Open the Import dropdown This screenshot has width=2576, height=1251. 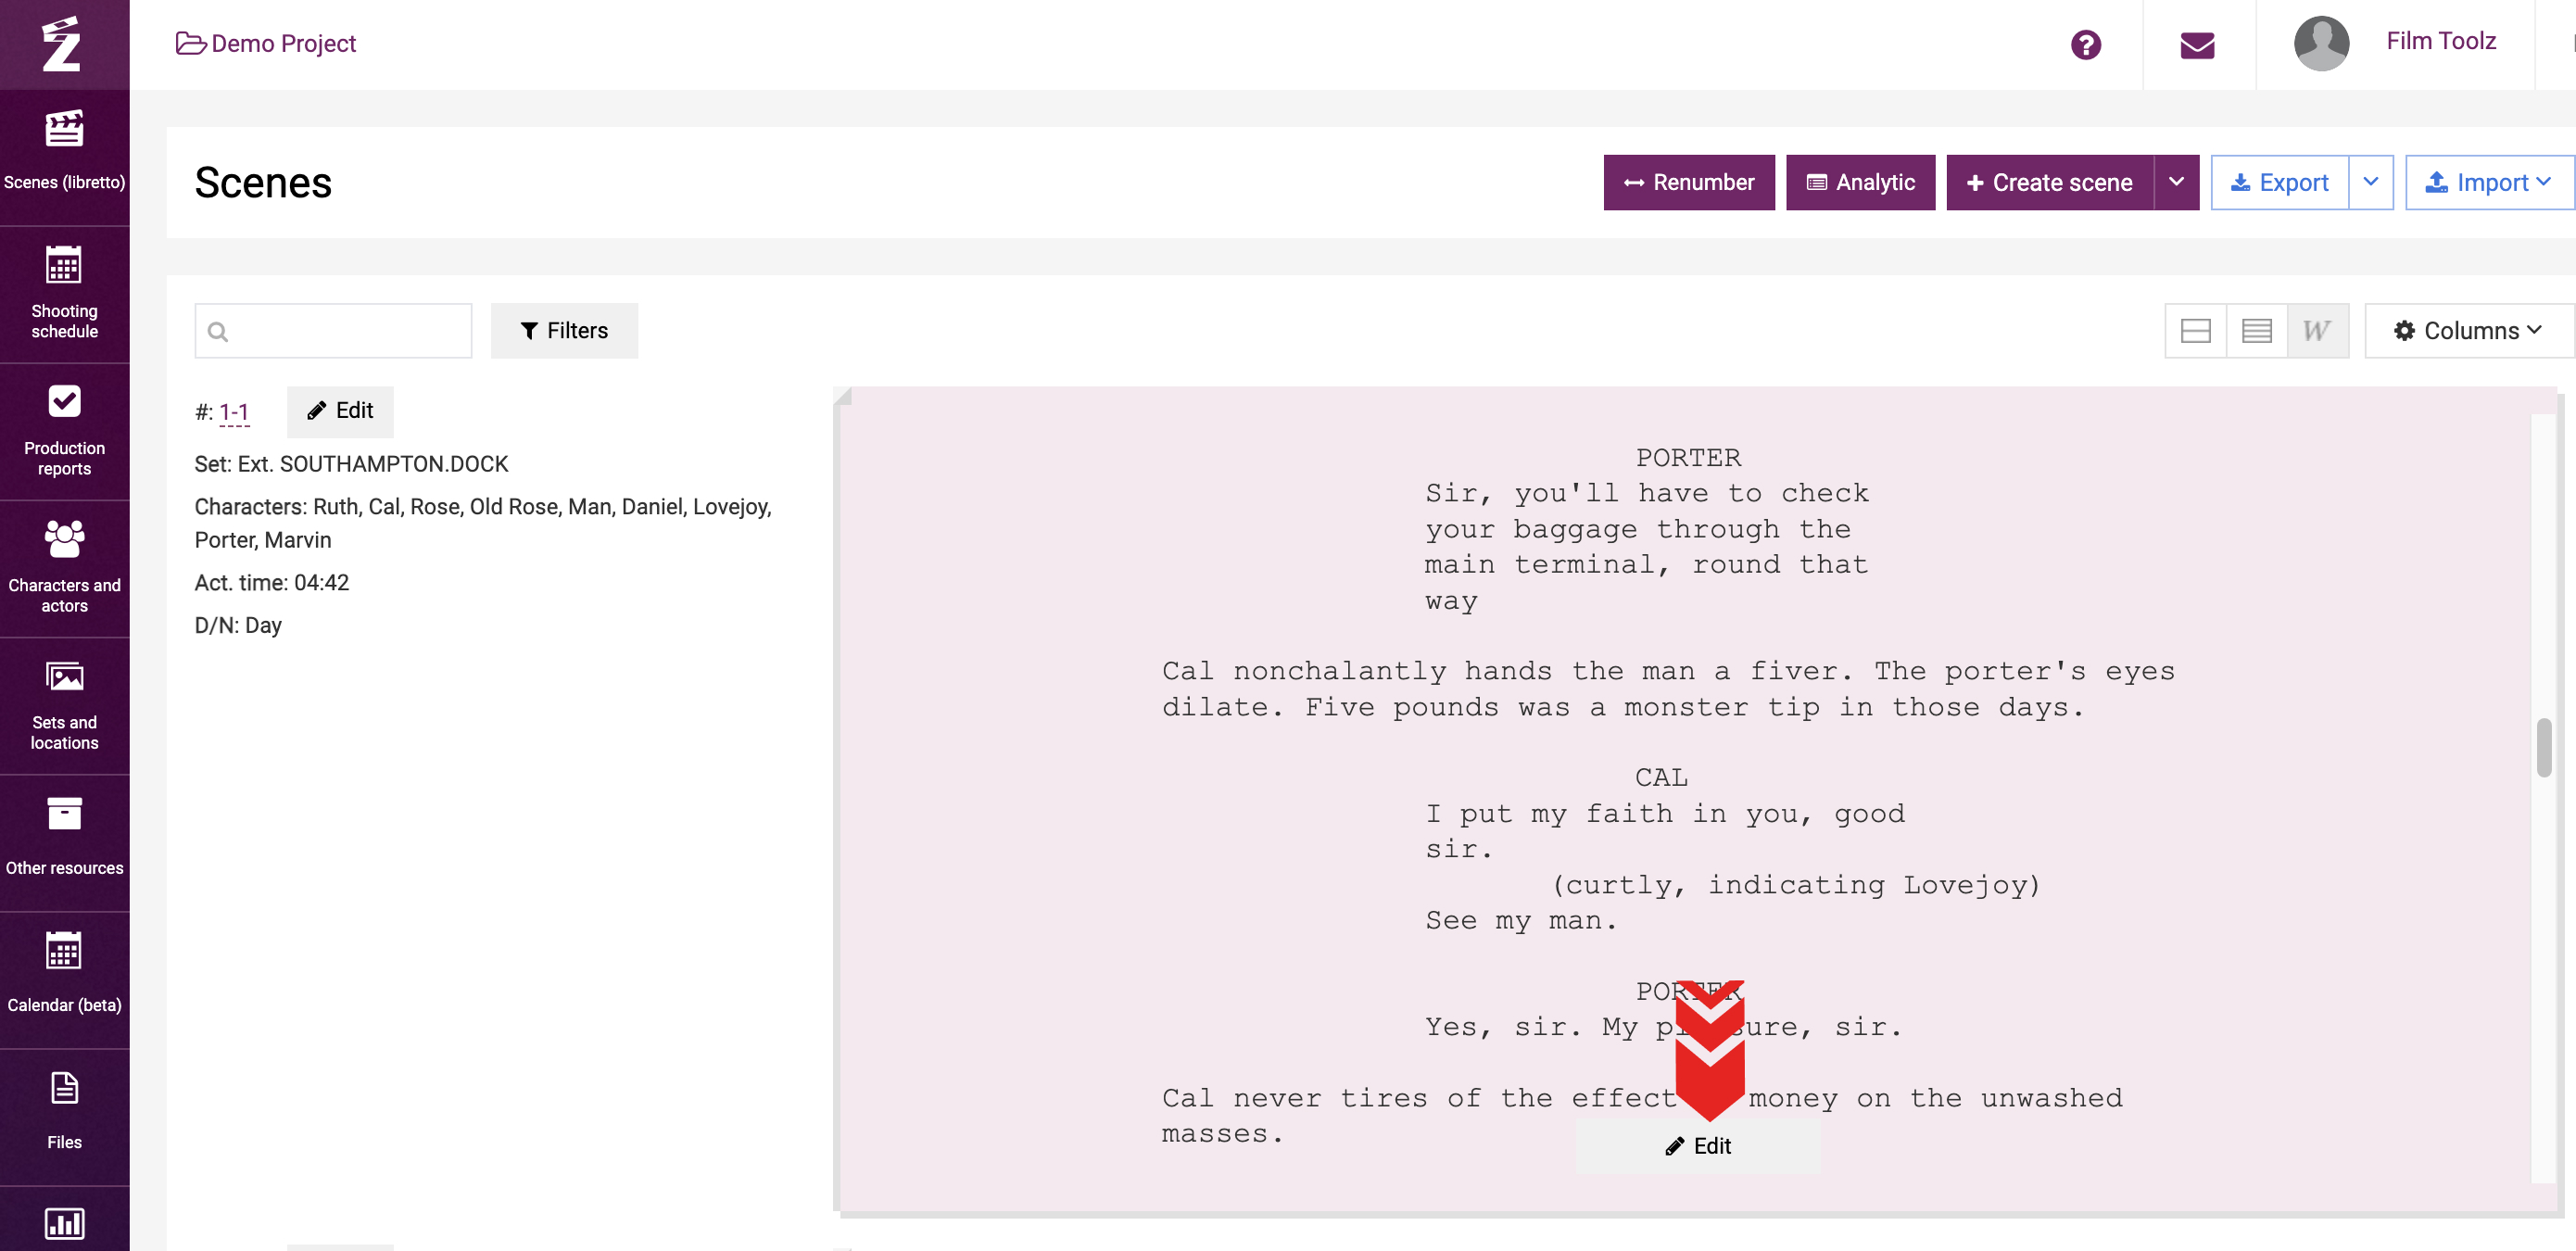coord(2489,183)
